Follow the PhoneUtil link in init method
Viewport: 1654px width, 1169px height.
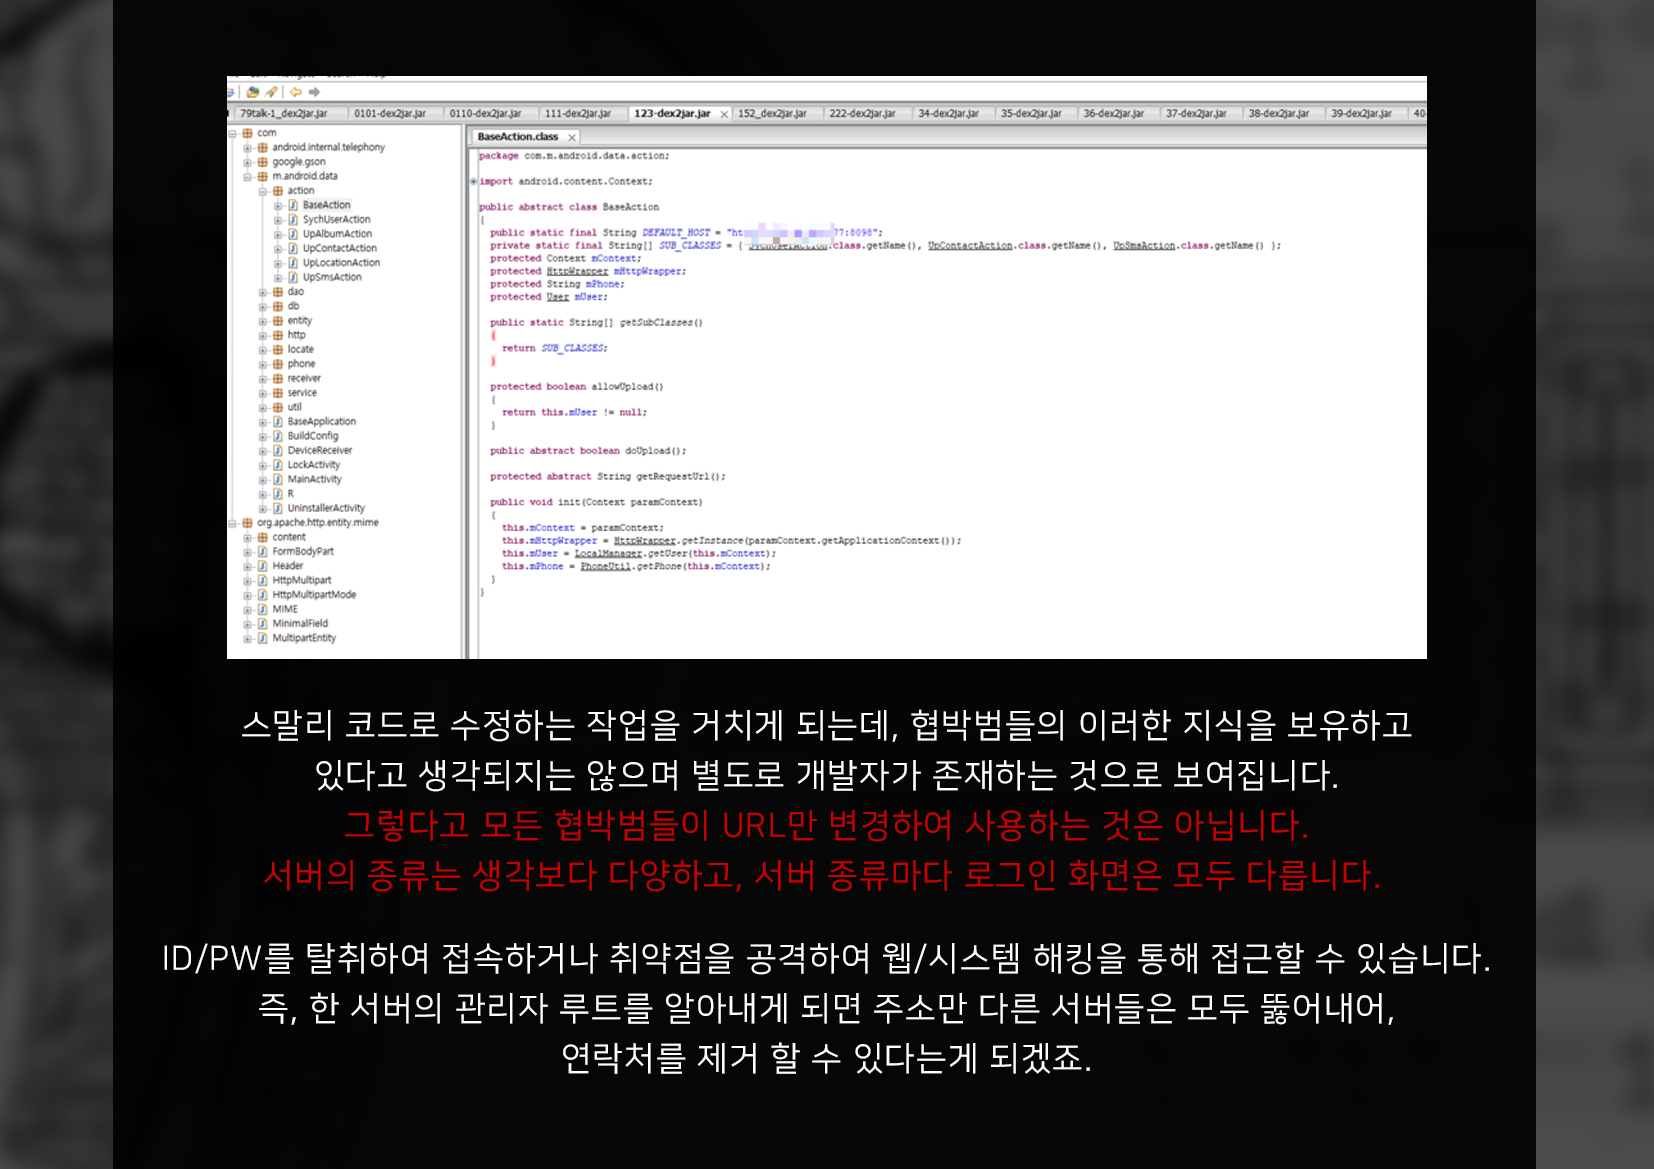point(605,567)
